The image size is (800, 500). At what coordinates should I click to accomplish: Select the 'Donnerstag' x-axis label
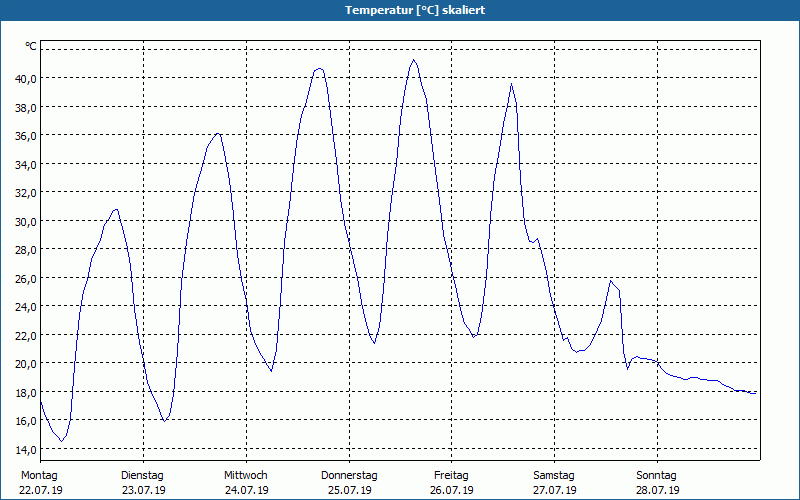coord(348,475)
